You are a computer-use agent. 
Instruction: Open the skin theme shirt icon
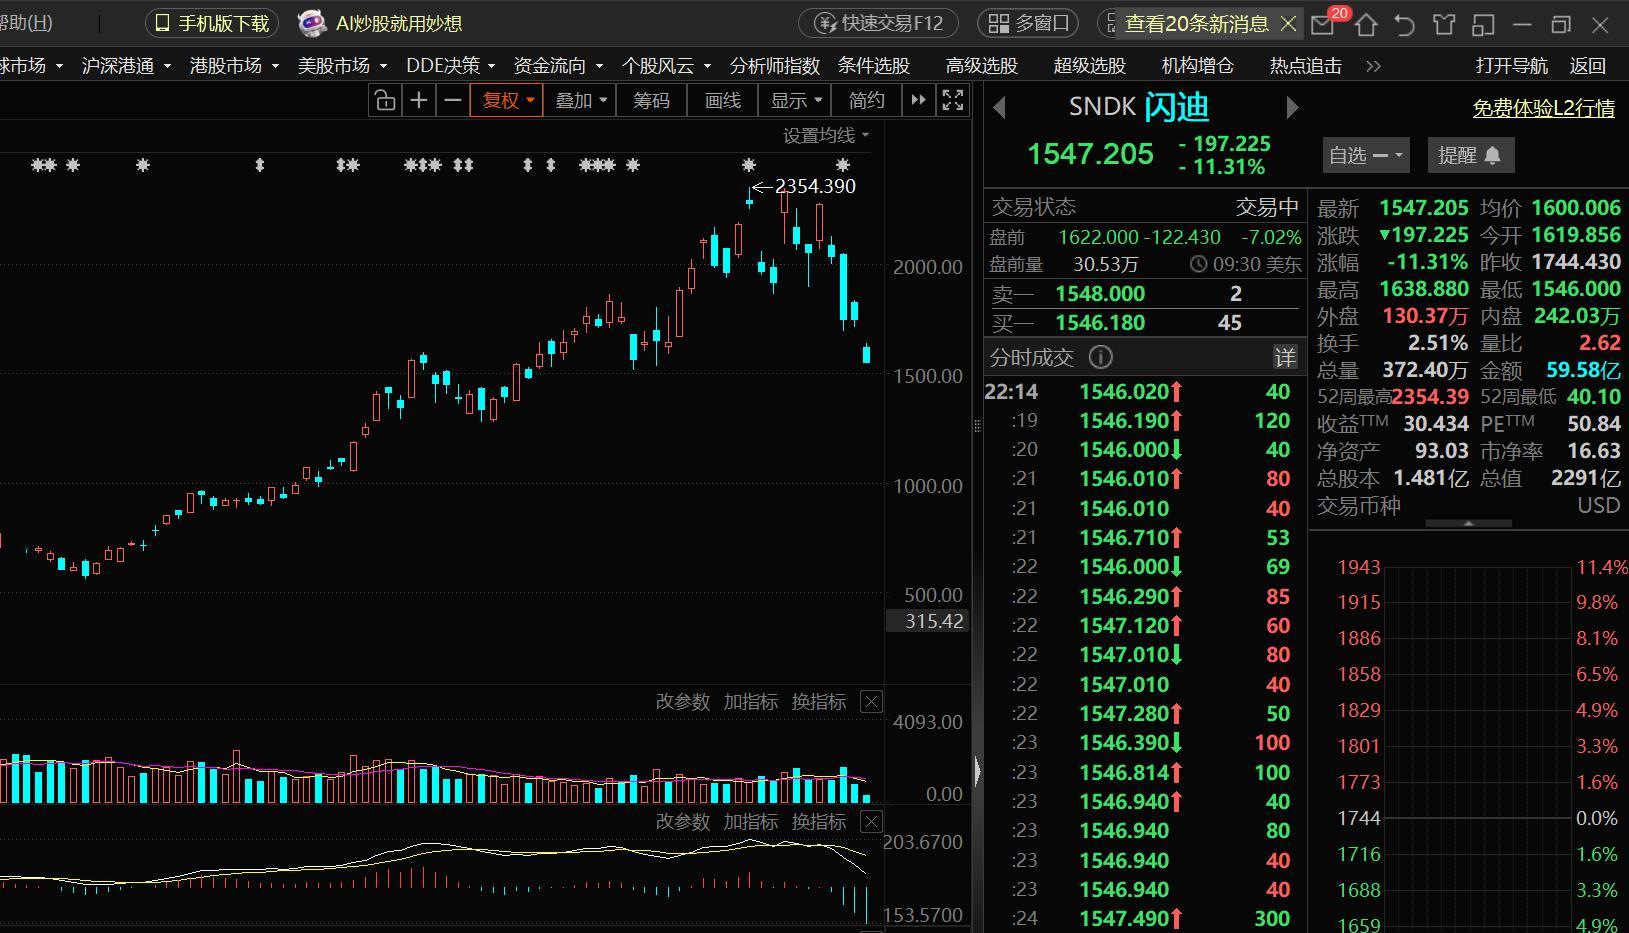pos(1444,25)
